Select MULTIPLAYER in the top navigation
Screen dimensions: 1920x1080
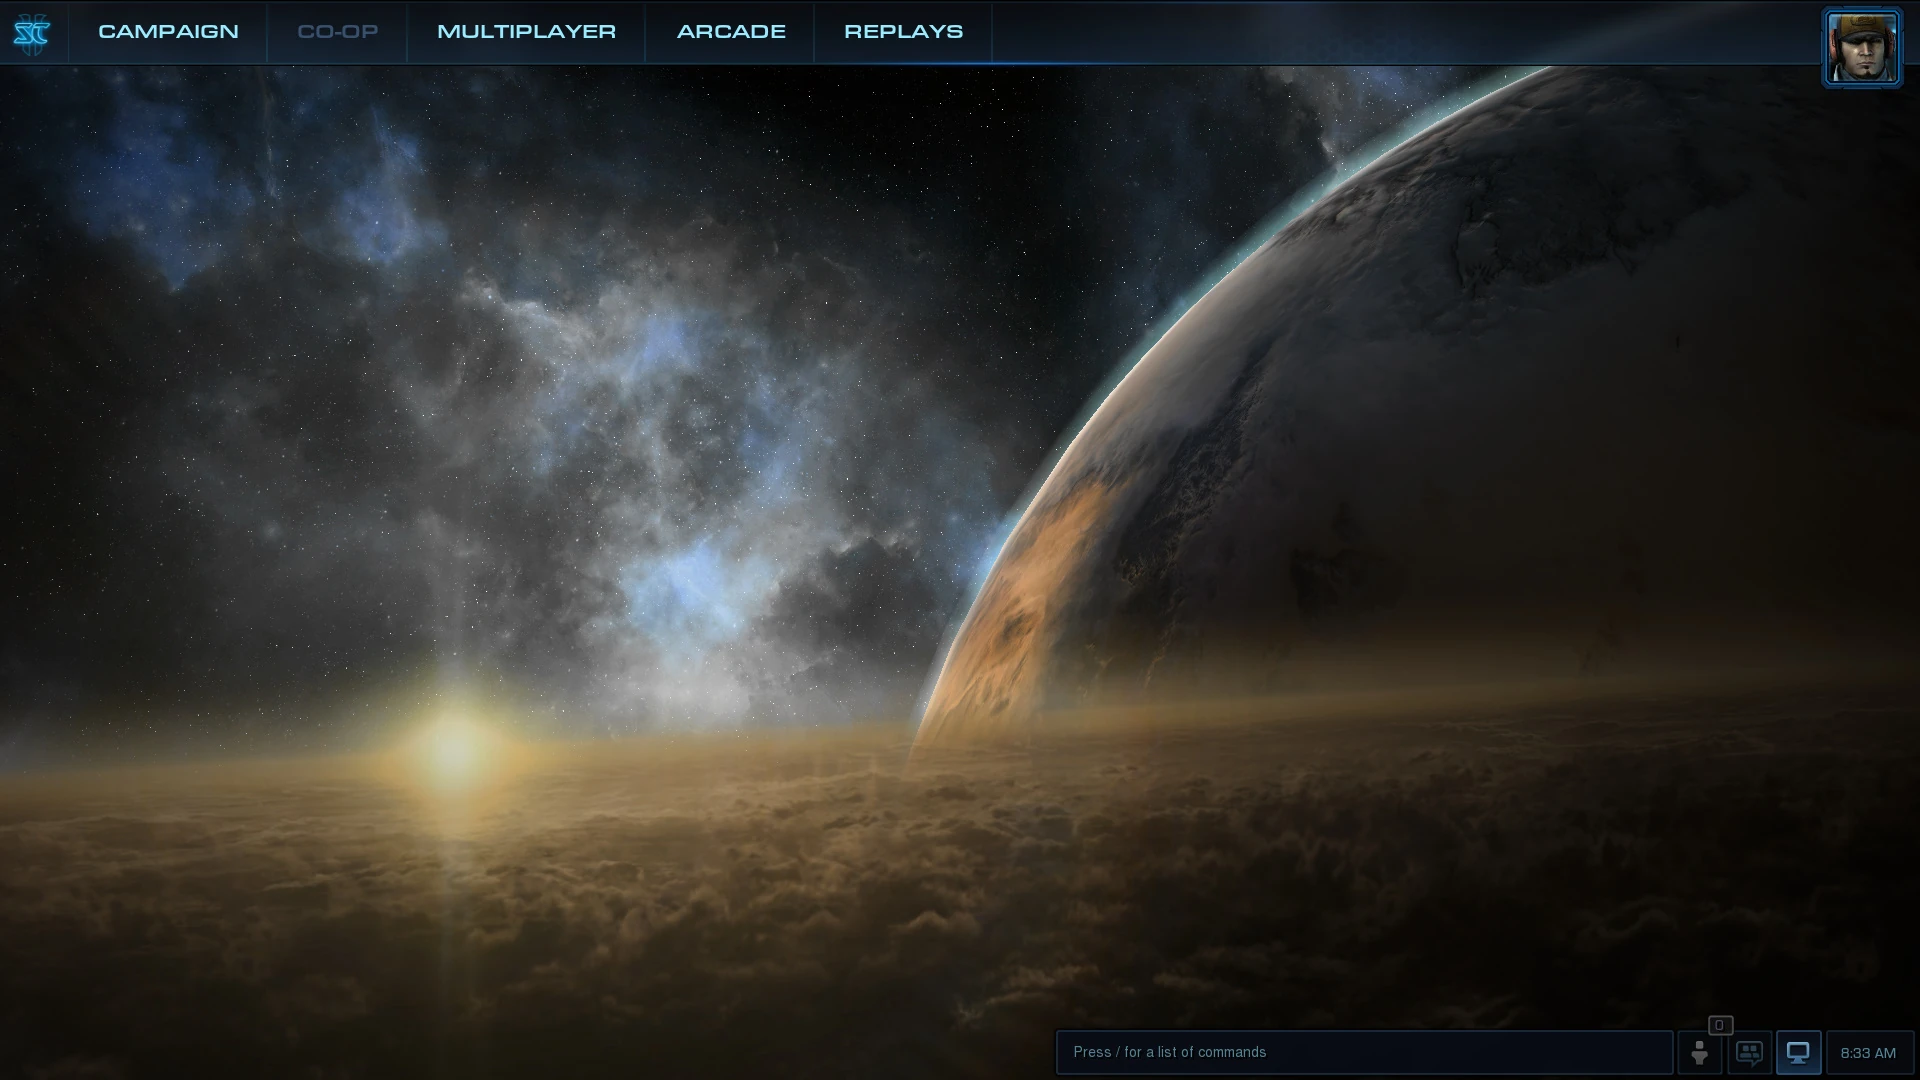pos(526,32)
